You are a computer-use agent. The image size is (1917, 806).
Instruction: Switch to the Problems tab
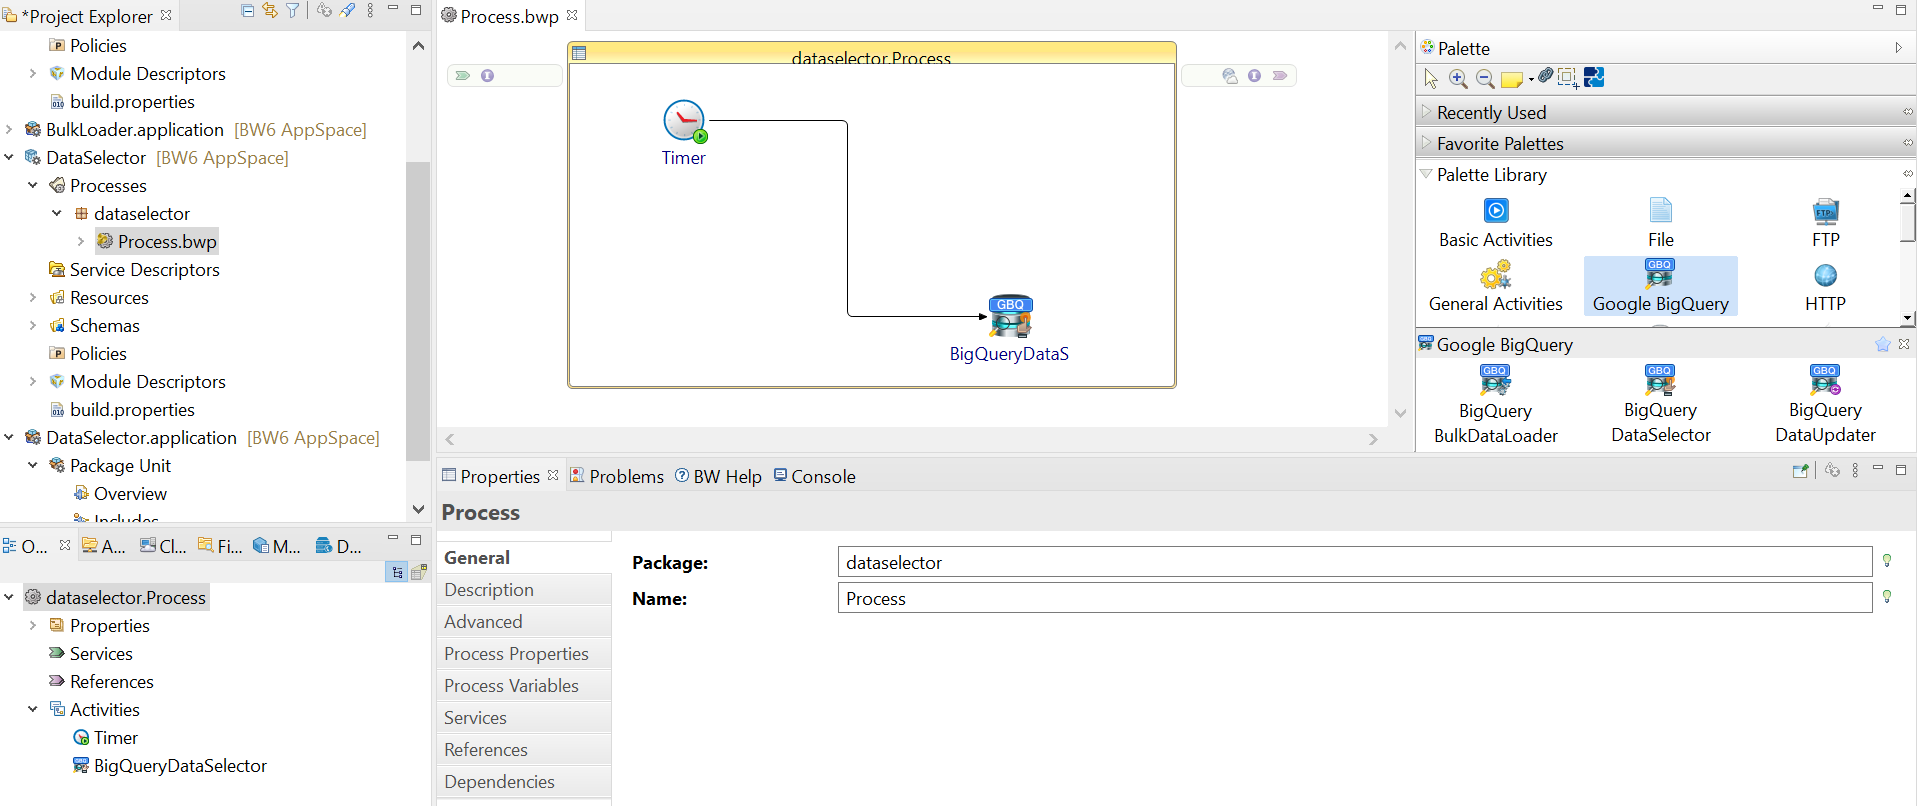pyautogui.click(x=616, y=476)
